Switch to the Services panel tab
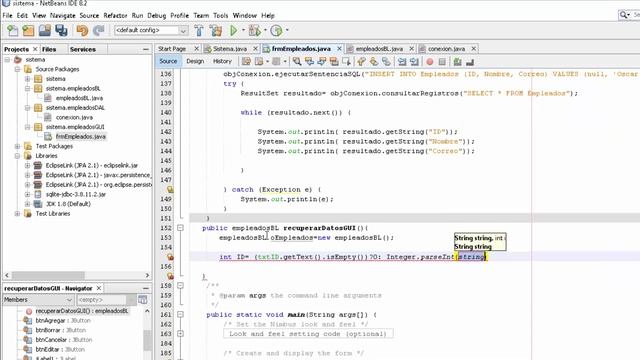 (x=83, y=49)
